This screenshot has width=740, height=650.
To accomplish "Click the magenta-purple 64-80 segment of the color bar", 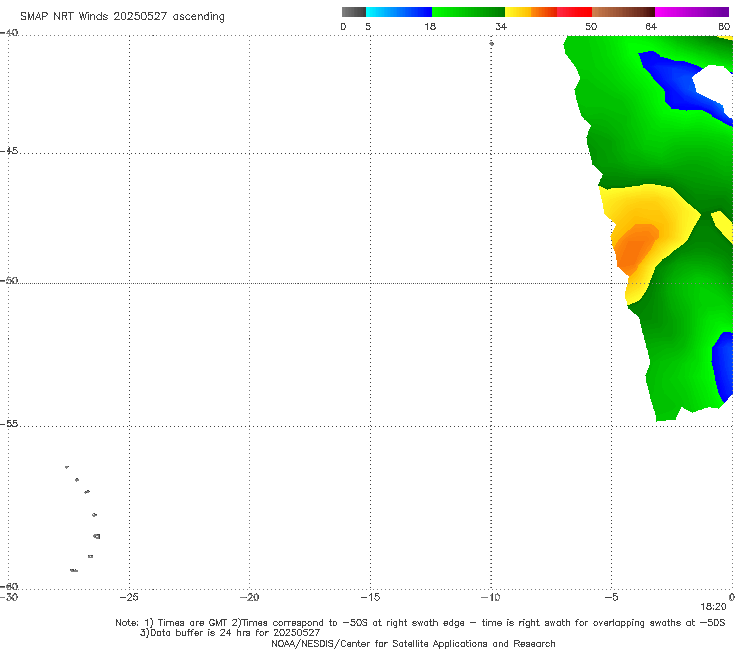I will click(692, 12).
